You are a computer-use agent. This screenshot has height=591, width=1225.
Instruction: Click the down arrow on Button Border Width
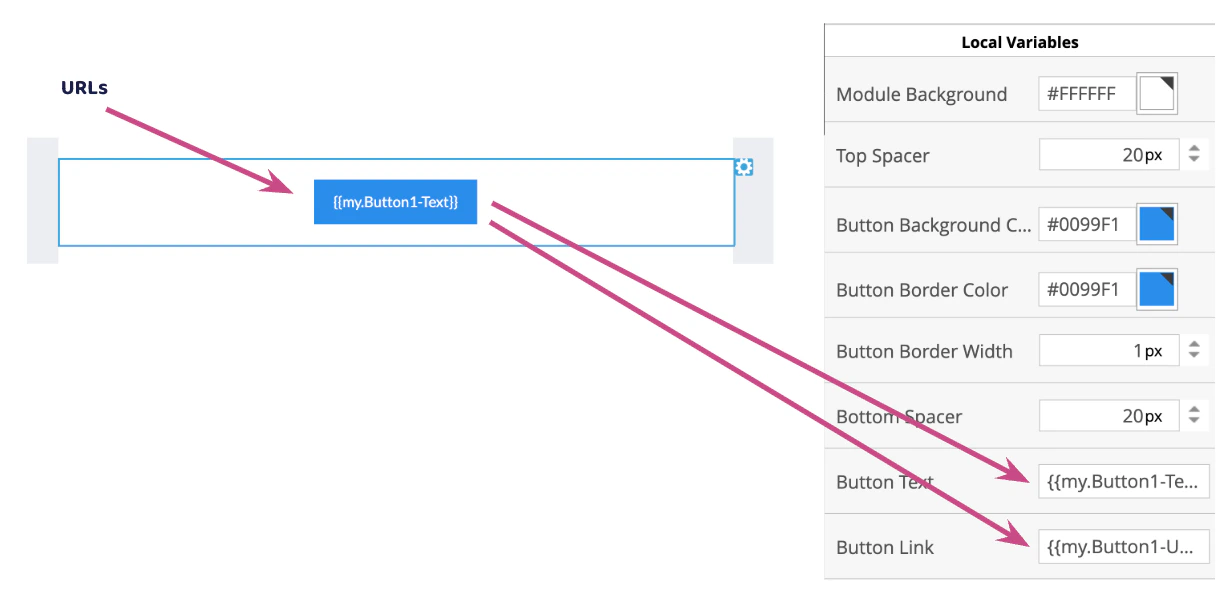(1195, 355)
